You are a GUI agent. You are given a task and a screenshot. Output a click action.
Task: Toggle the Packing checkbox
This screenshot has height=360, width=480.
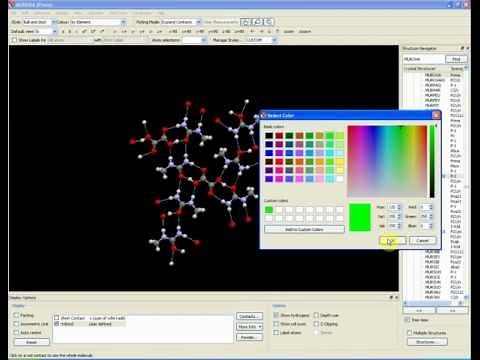coord(16,315)
